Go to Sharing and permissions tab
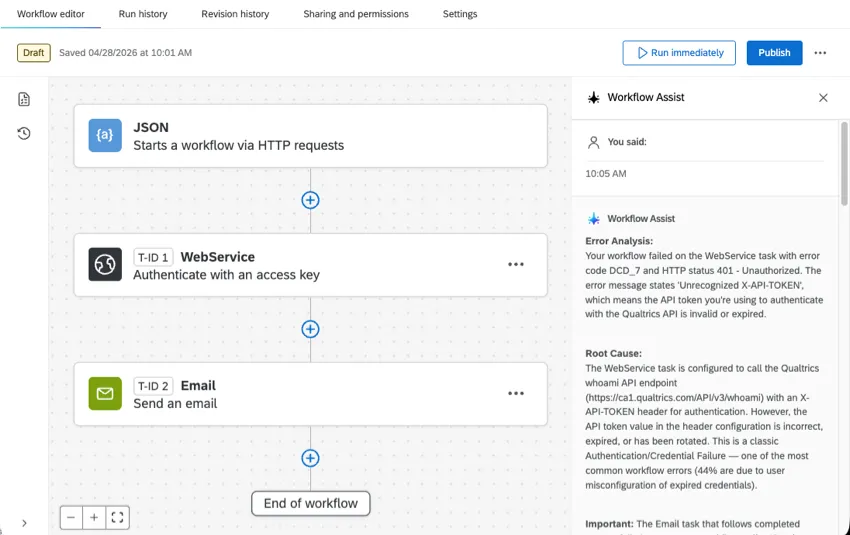 [356, 14]
